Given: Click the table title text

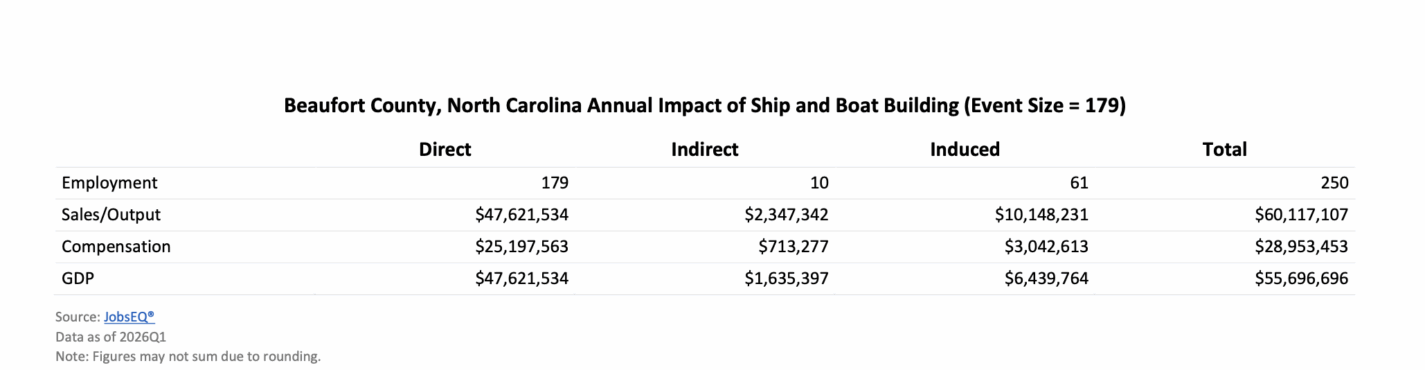Looking at the screenshot, I should click(x=705, y=105).
